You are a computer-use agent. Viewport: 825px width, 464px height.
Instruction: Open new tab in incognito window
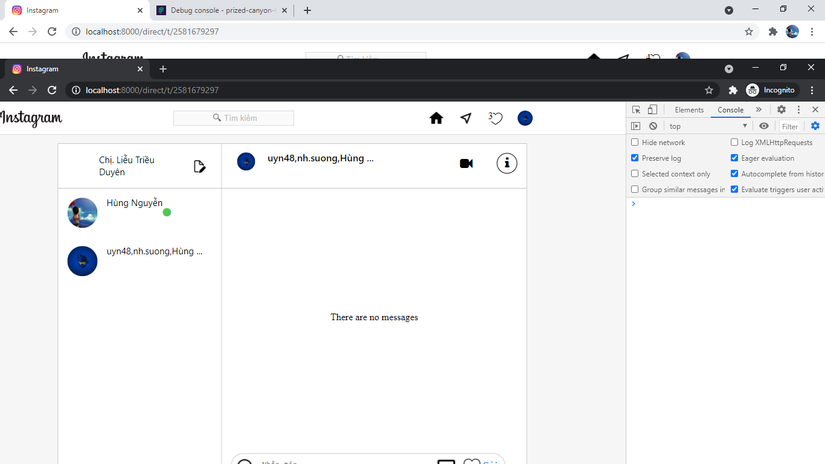pos(163,69)
